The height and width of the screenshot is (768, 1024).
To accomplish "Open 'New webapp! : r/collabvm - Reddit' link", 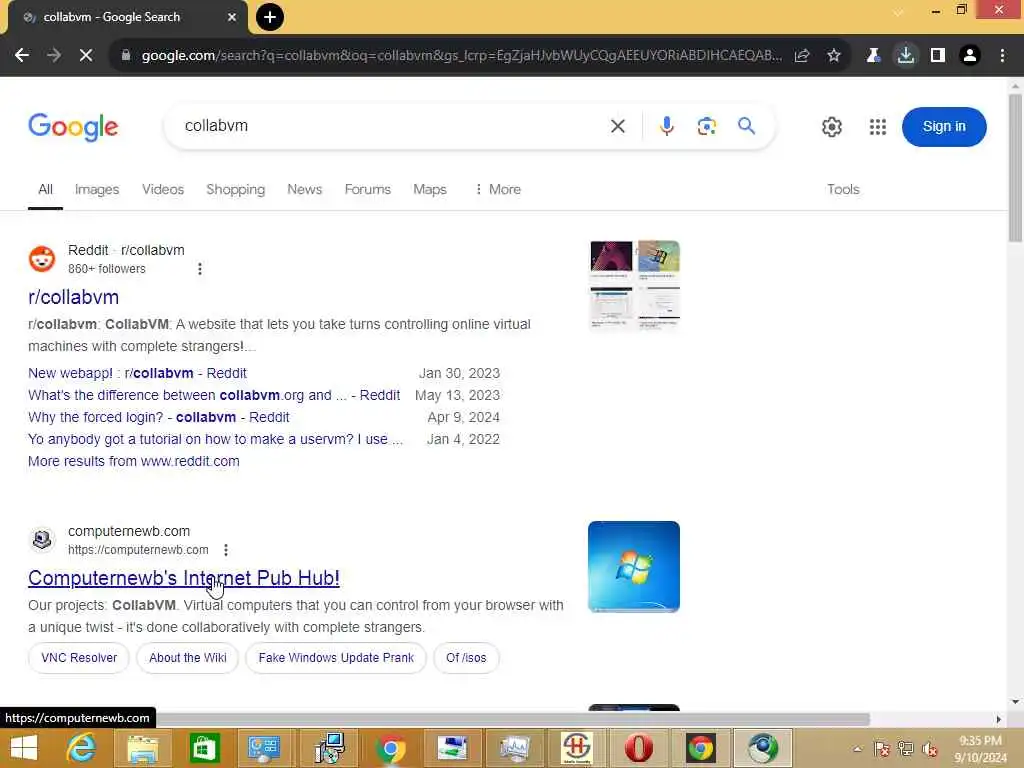I will pos(137,374).
